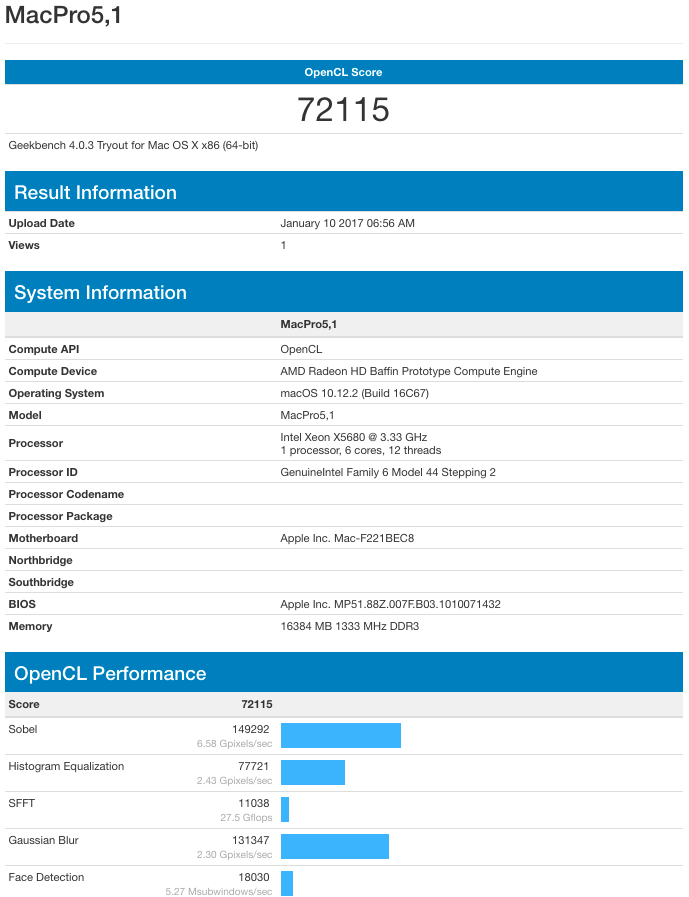The image size is (689, 897).
Task: Select Intel Xeon X5680 @ 3.33 GHz text
Action: pos(354,437)
